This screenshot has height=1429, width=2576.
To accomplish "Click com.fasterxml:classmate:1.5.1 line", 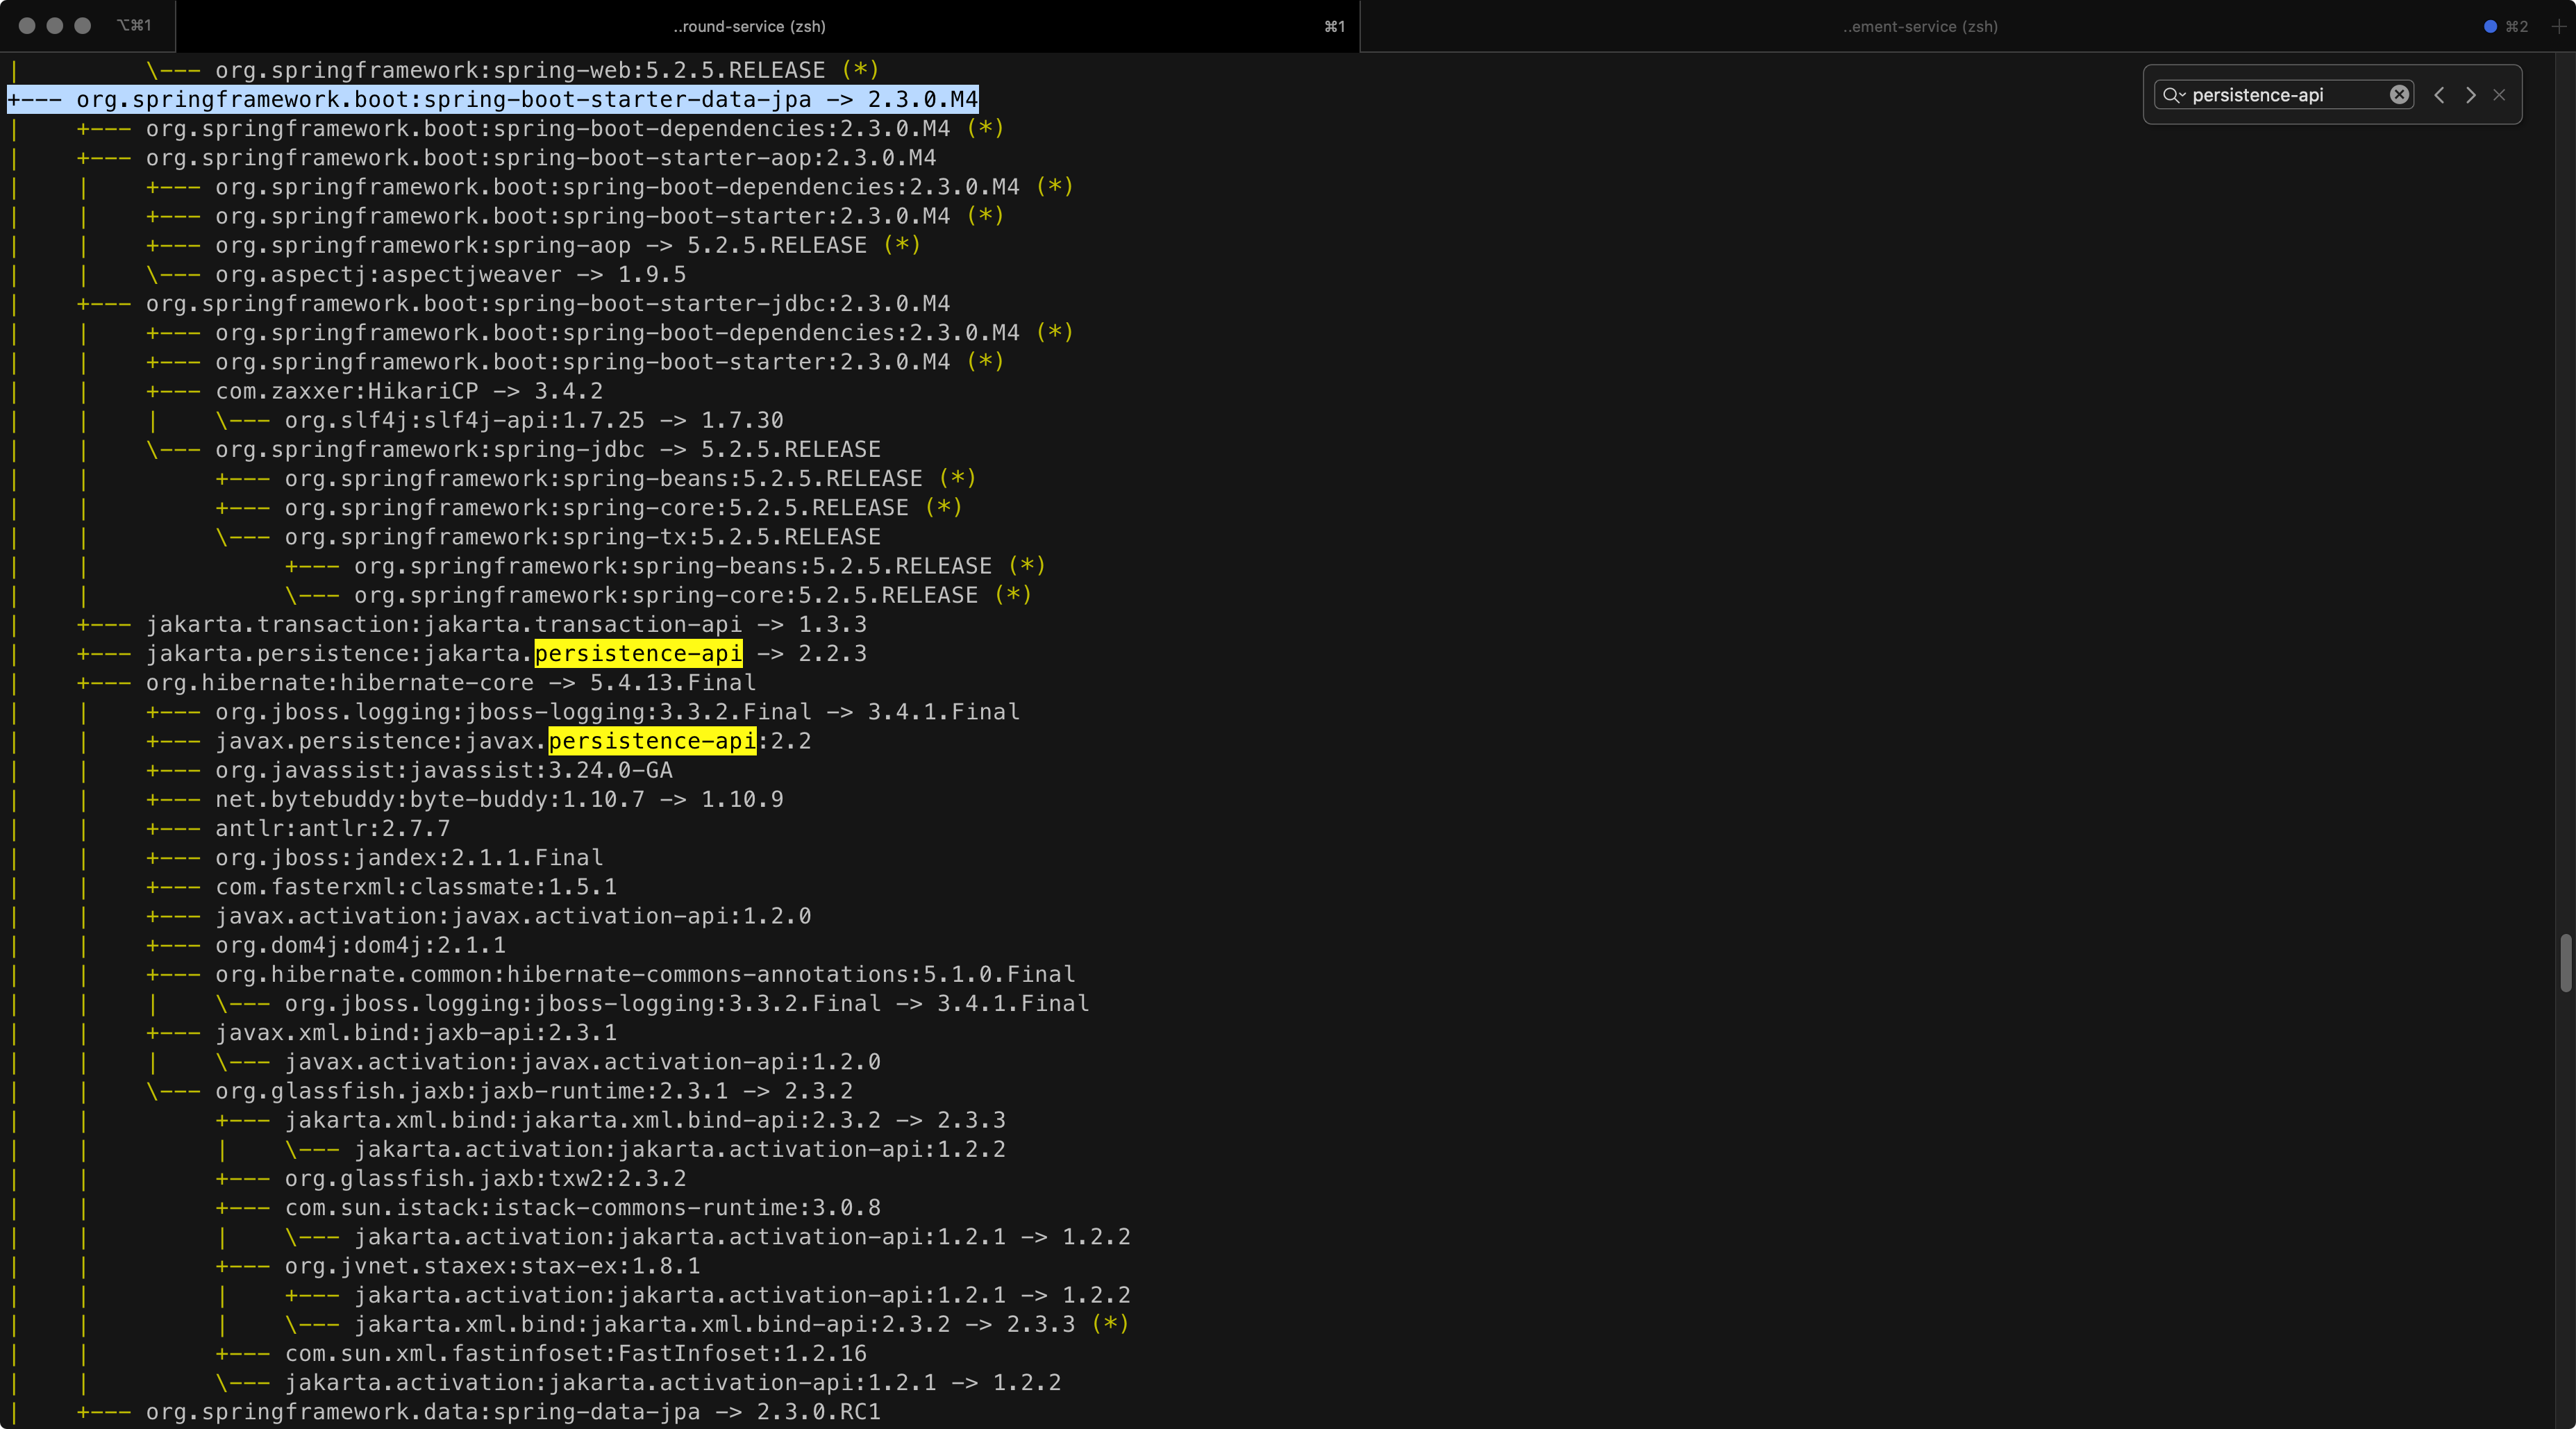I will (x=416, y=887).
